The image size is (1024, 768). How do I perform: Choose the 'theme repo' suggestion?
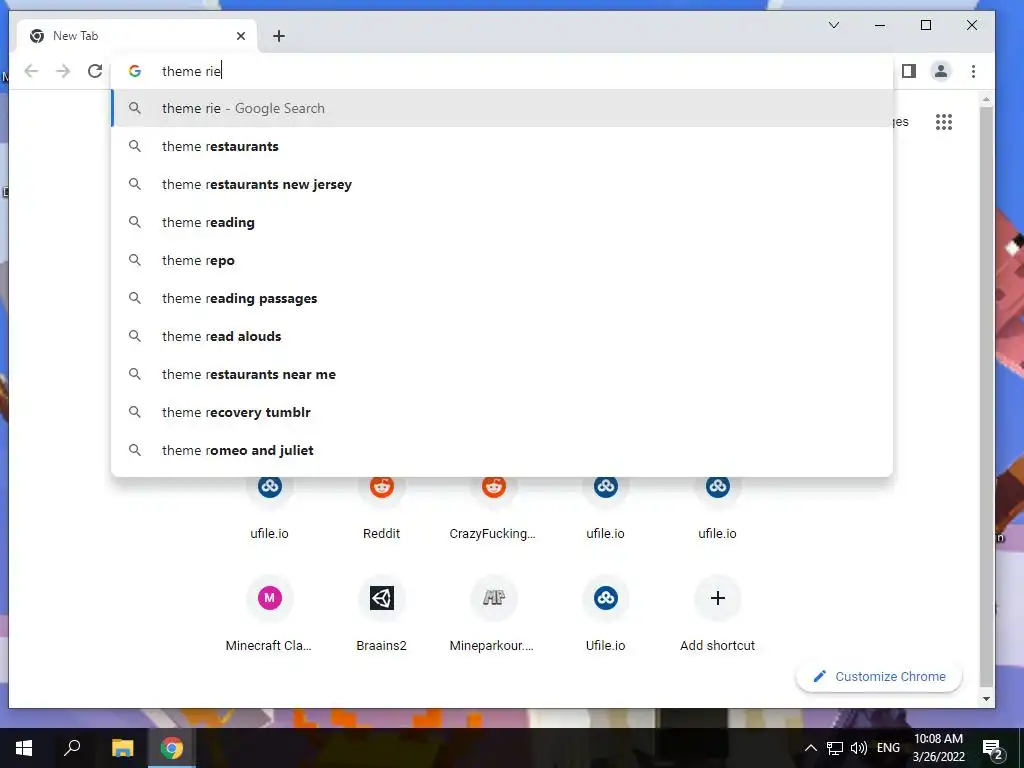(x=502, y=260)
